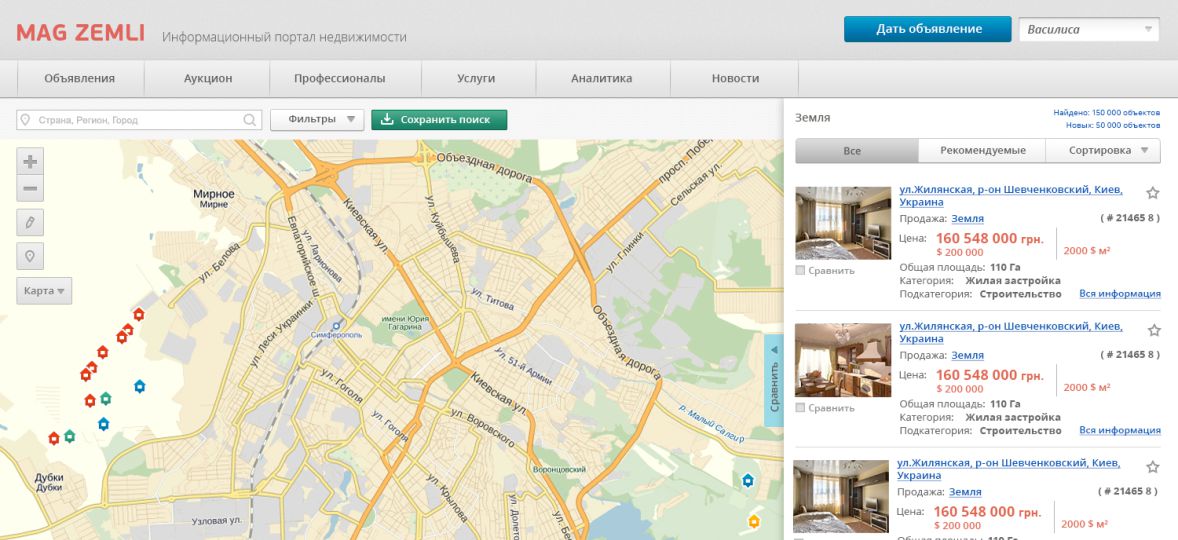The height and width of the screenshot is (540, 1178).
Task: Click the MAG ZEMLI logo
Action: point(80,32)
